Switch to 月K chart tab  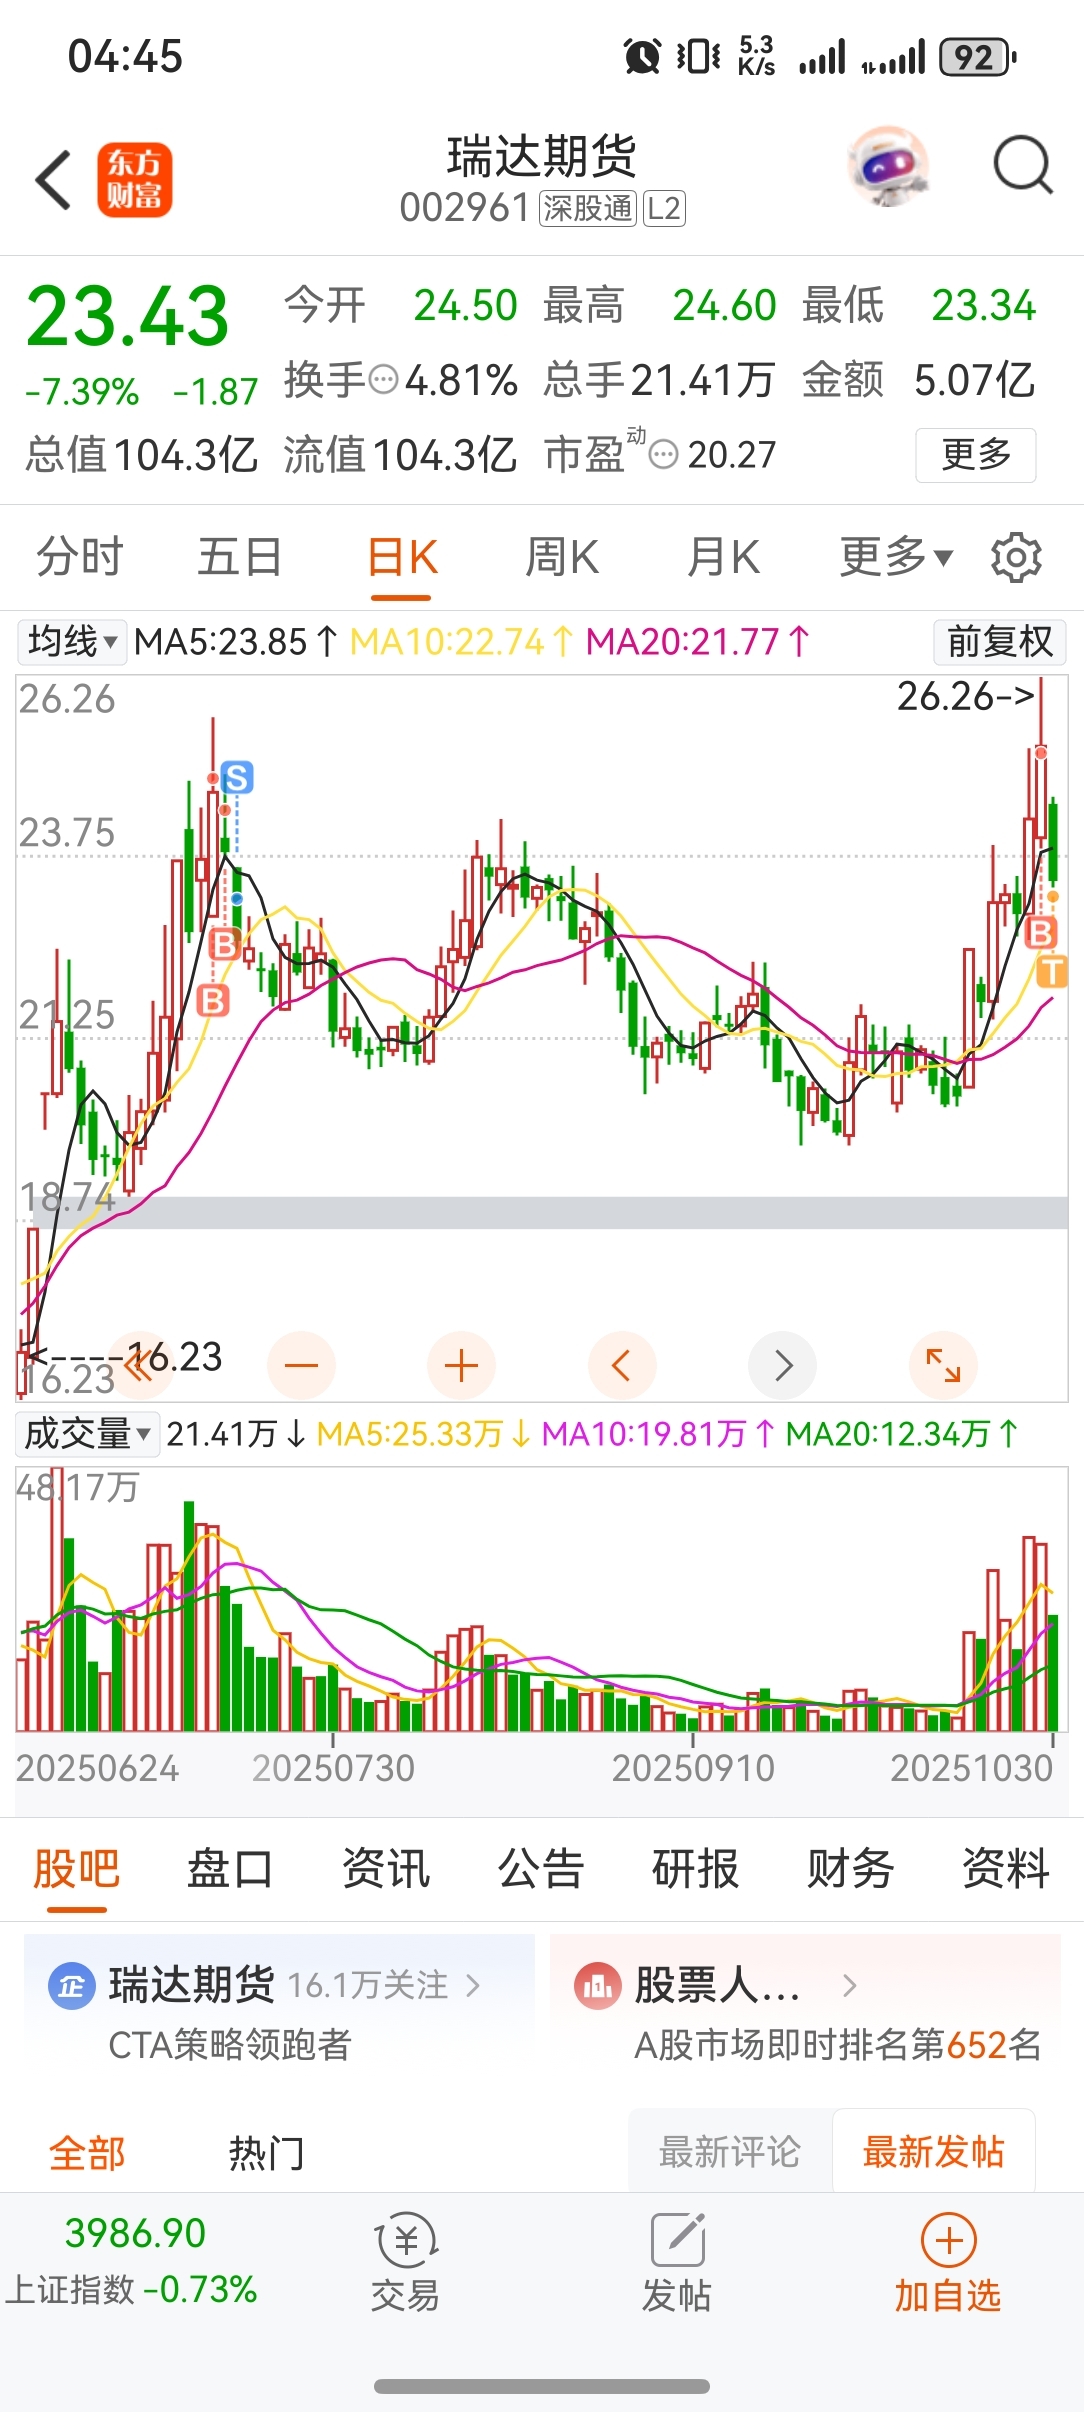724,557
